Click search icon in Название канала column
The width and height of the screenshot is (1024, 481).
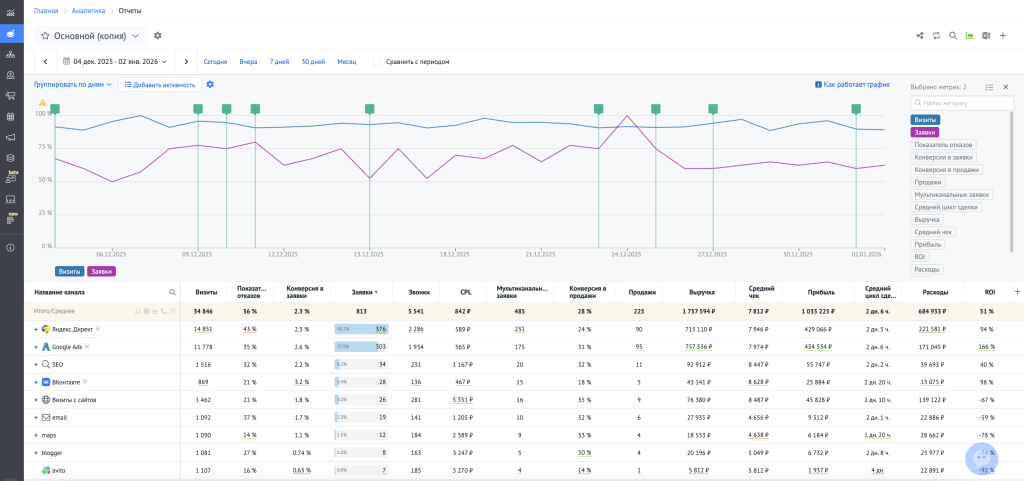click(x=172, y=292)
